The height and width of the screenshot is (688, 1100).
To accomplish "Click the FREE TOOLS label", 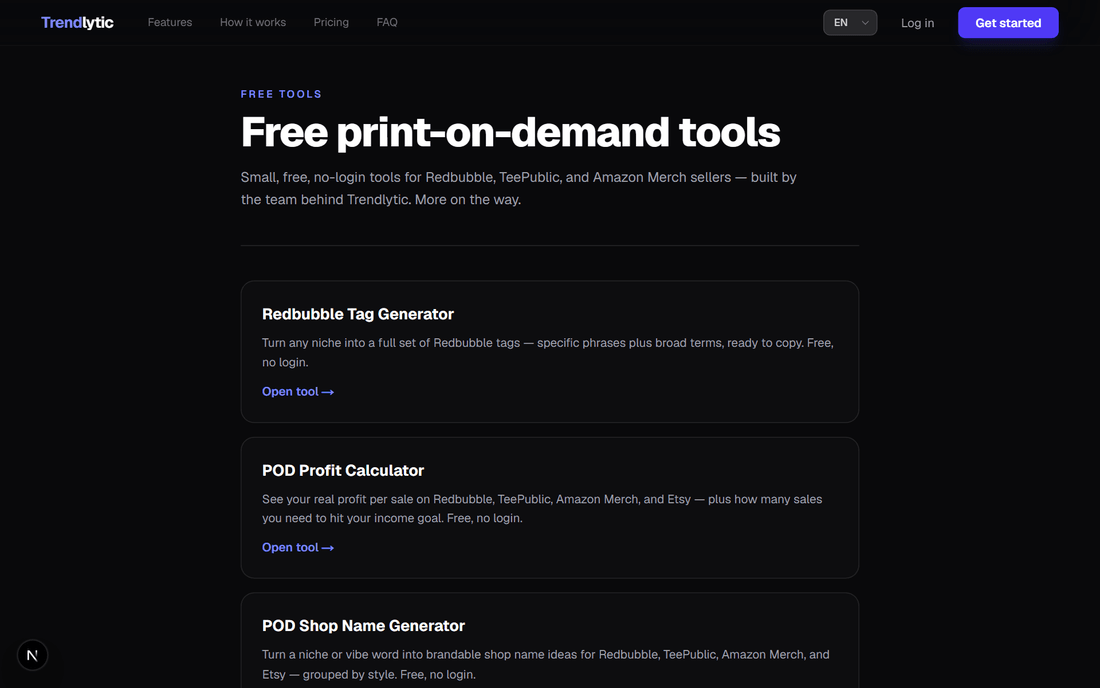I will point(281,94).
